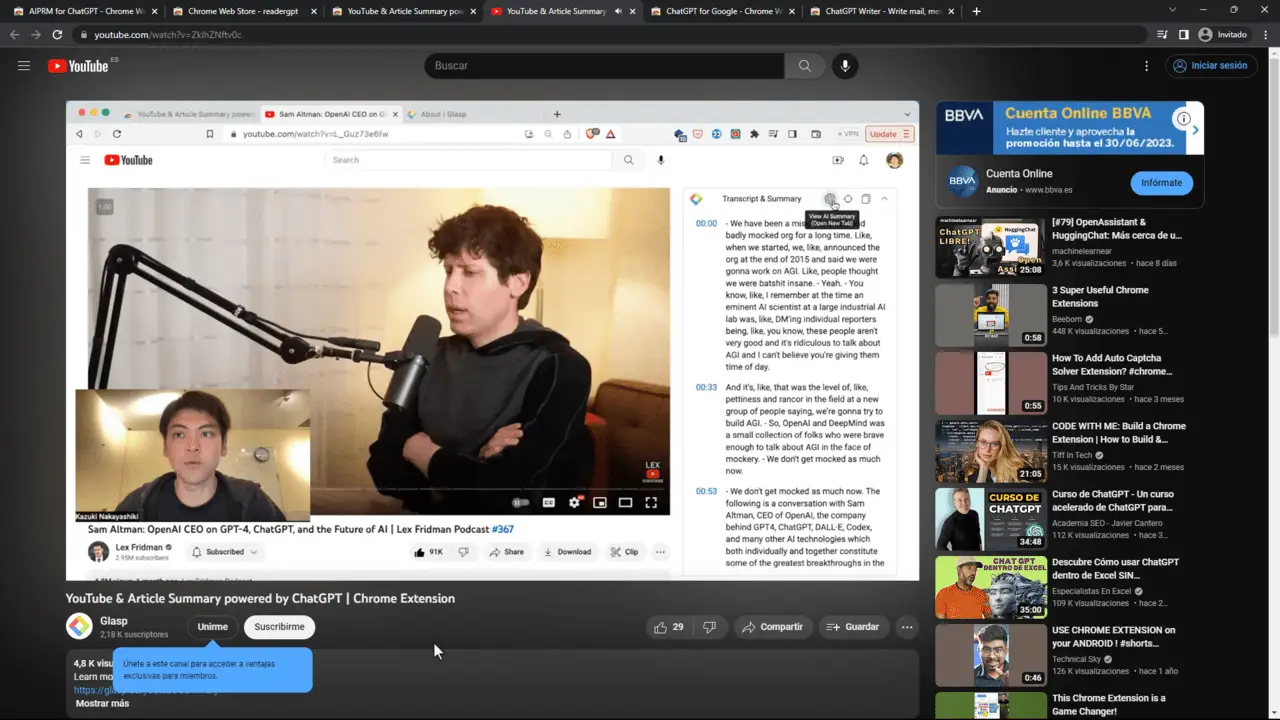Close the ChatGPT for Google tab

click(x=792, y=11)
